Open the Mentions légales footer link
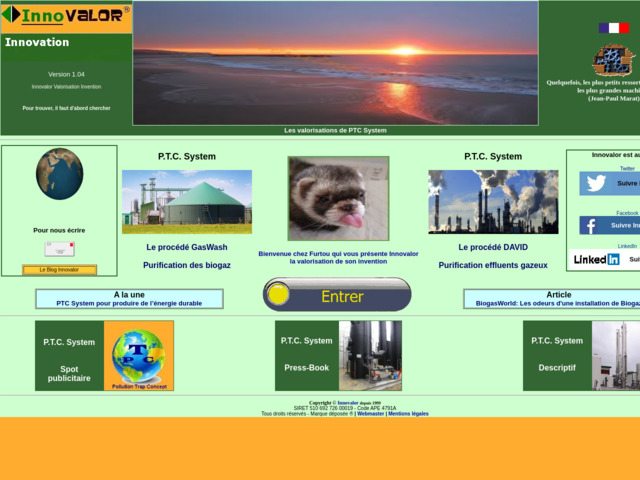The image size is (640, 480). (408, 413)
